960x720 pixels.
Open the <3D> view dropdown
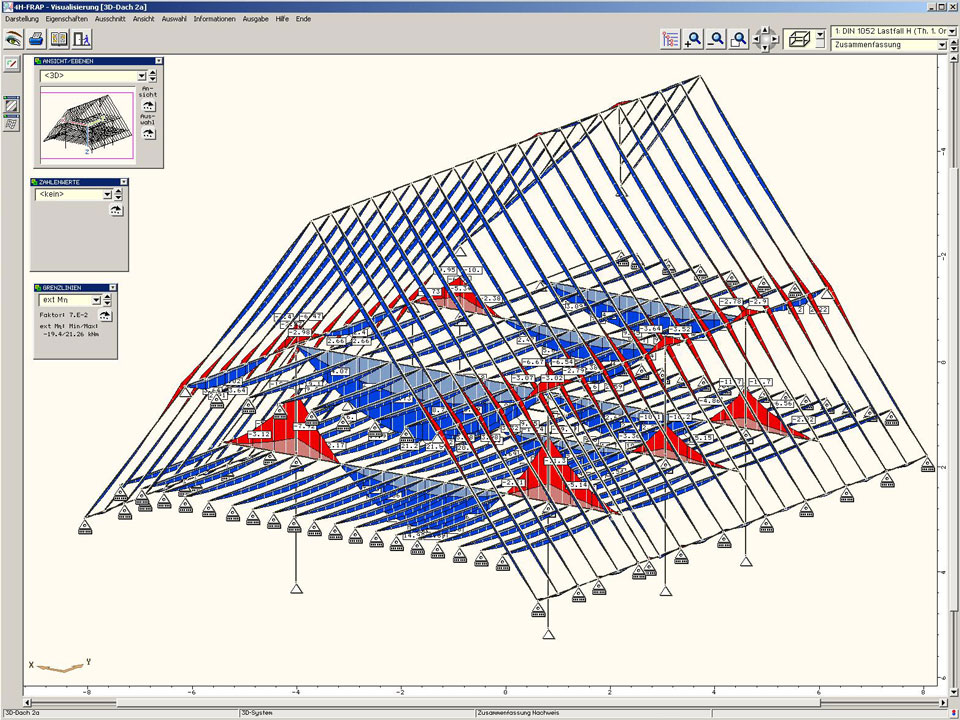pyautogui.click(x=141, y=76)
